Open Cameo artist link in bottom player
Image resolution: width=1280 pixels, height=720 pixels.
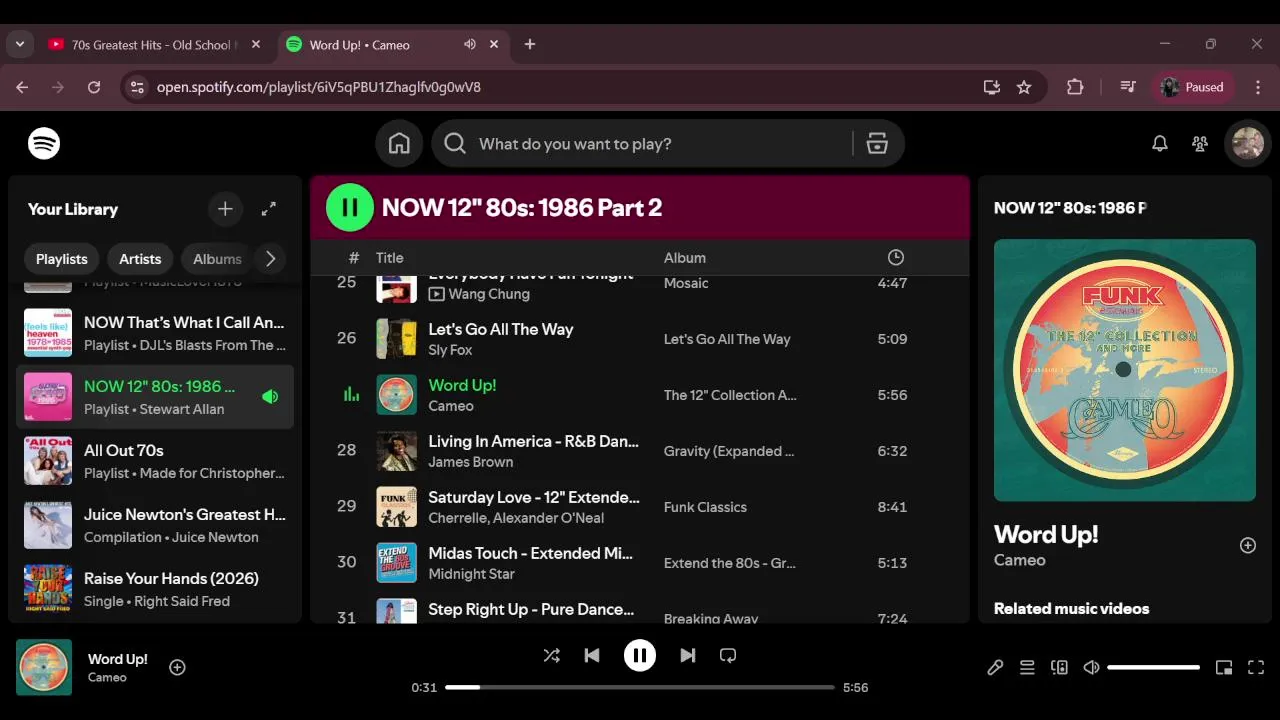(x=107, y=678)
